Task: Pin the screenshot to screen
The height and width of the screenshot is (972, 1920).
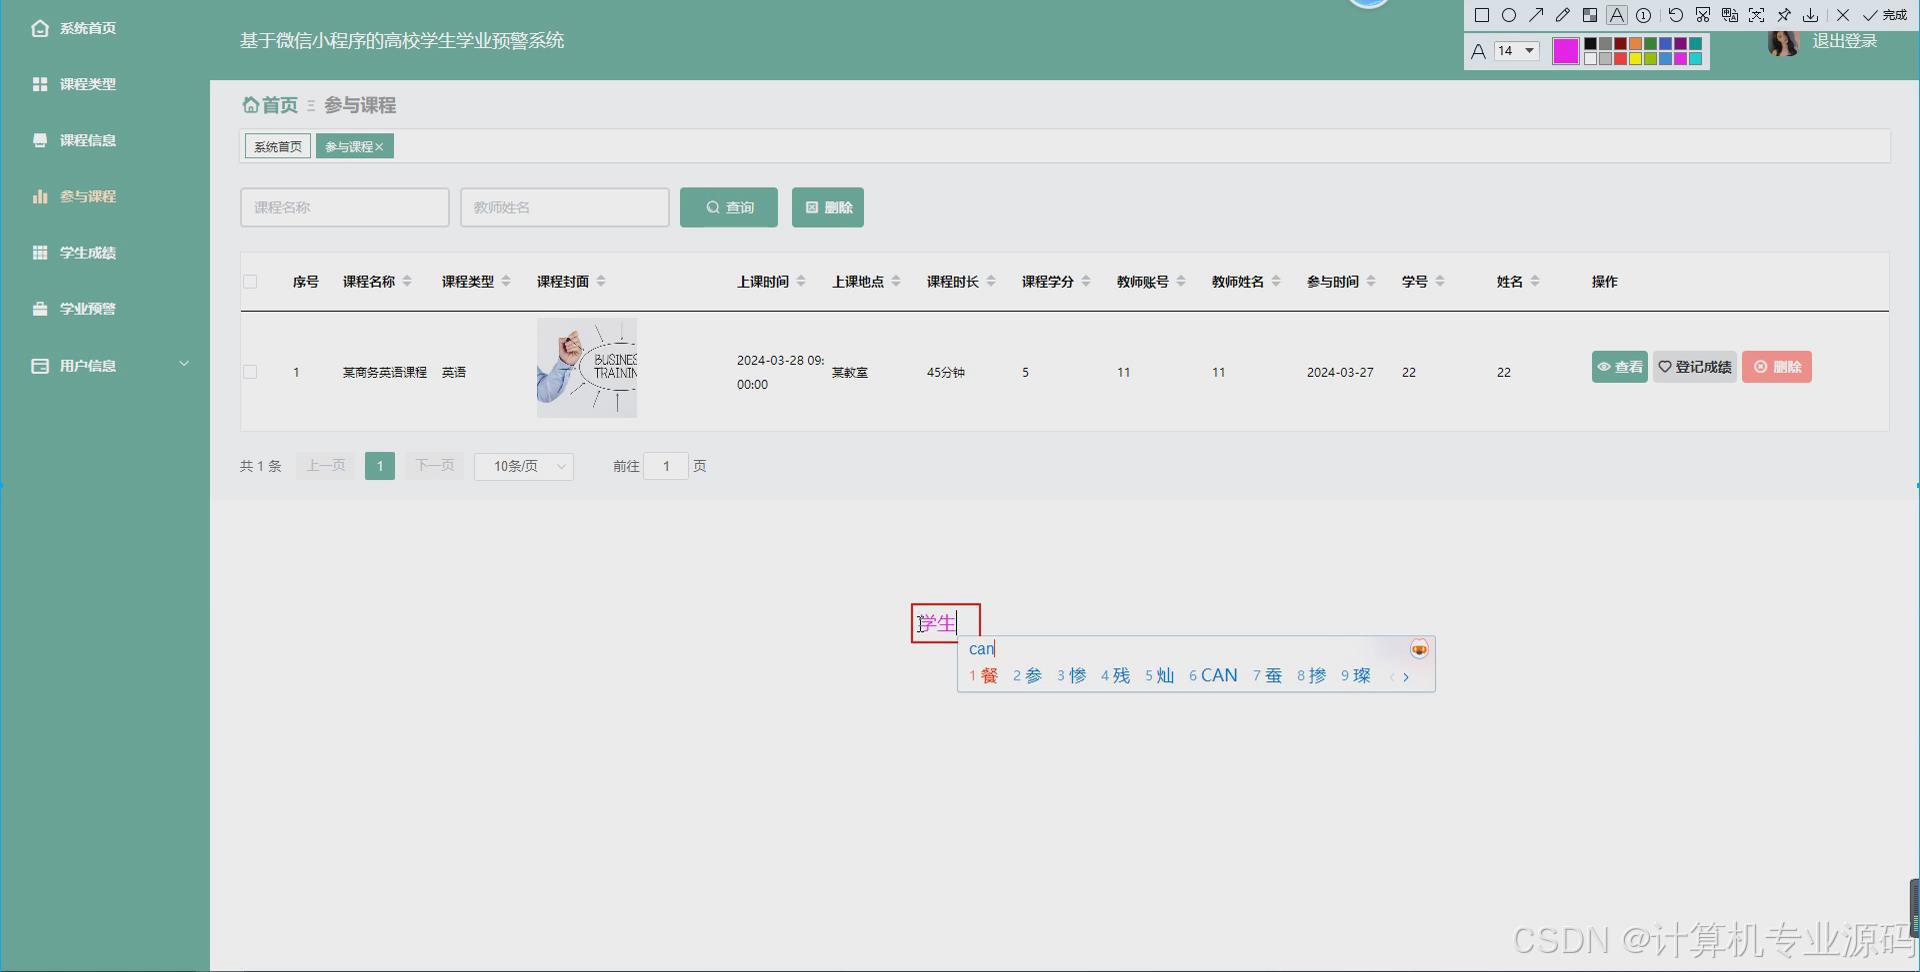Action: point(1785,15)
